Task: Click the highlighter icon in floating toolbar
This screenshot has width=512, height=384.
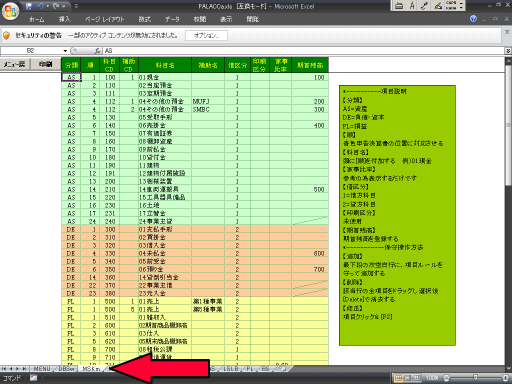Action: click(438, 6)
